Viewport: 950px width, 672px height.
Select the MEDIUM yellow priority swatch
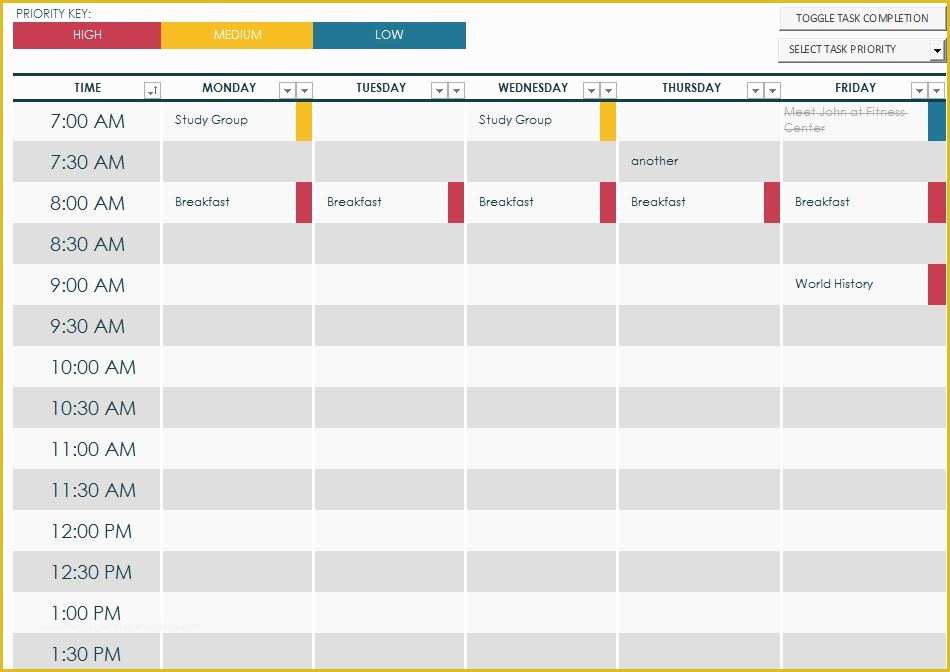(x=237, y=35)
